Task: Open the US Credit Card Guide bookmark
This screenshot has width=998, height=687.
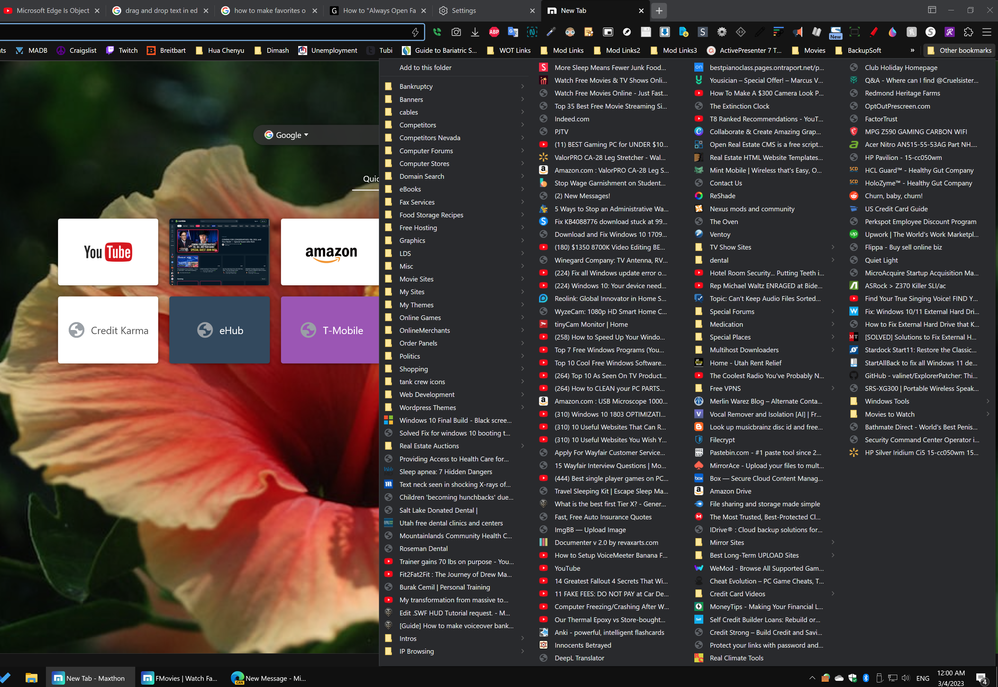Action: click(x=896, y=209)
